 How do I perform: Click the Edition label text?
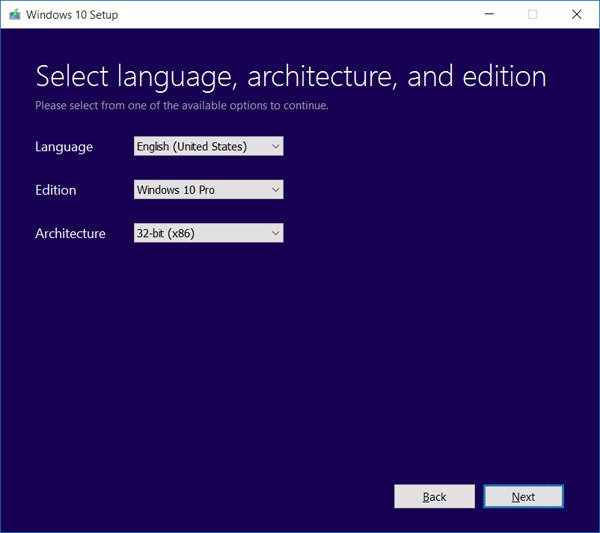(55, 190)
